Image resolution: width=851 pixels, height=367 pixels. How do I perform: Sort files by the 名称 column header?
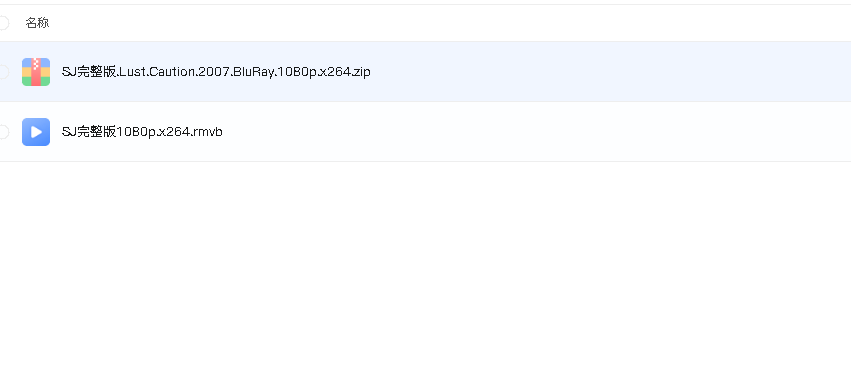[37, 23]
